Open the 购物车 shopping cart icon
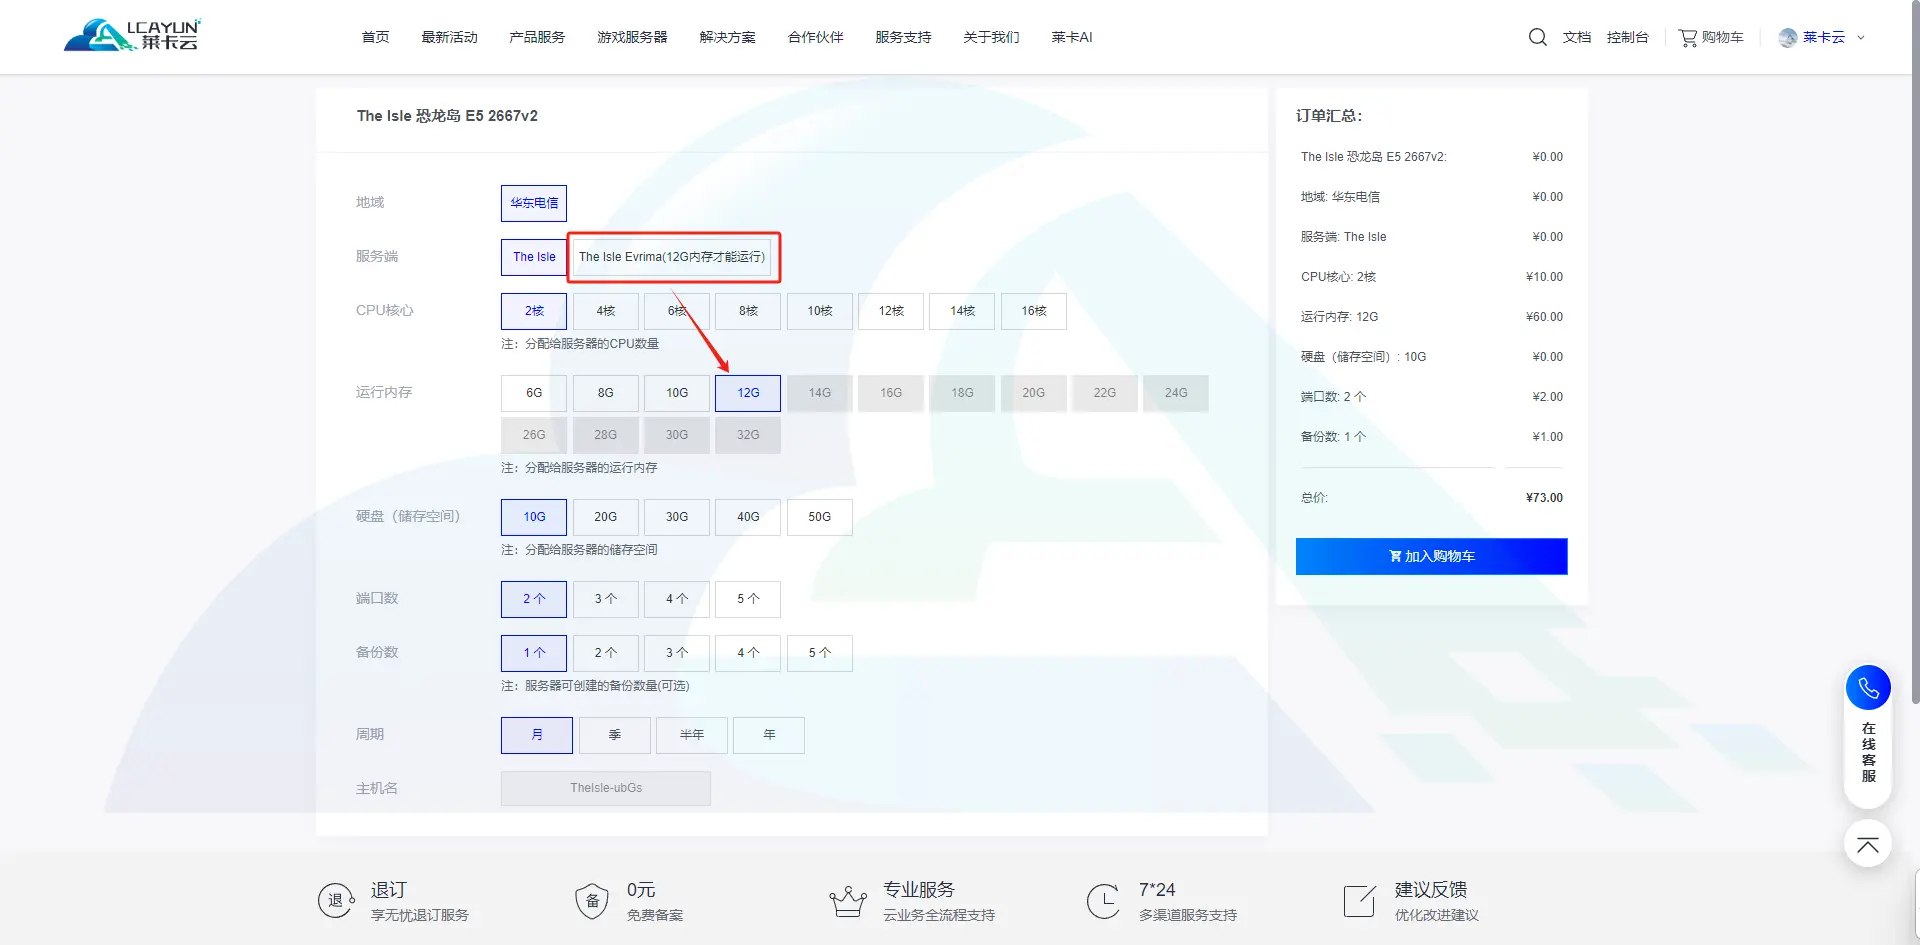 pyautogui.click(x=1688, y=37)
